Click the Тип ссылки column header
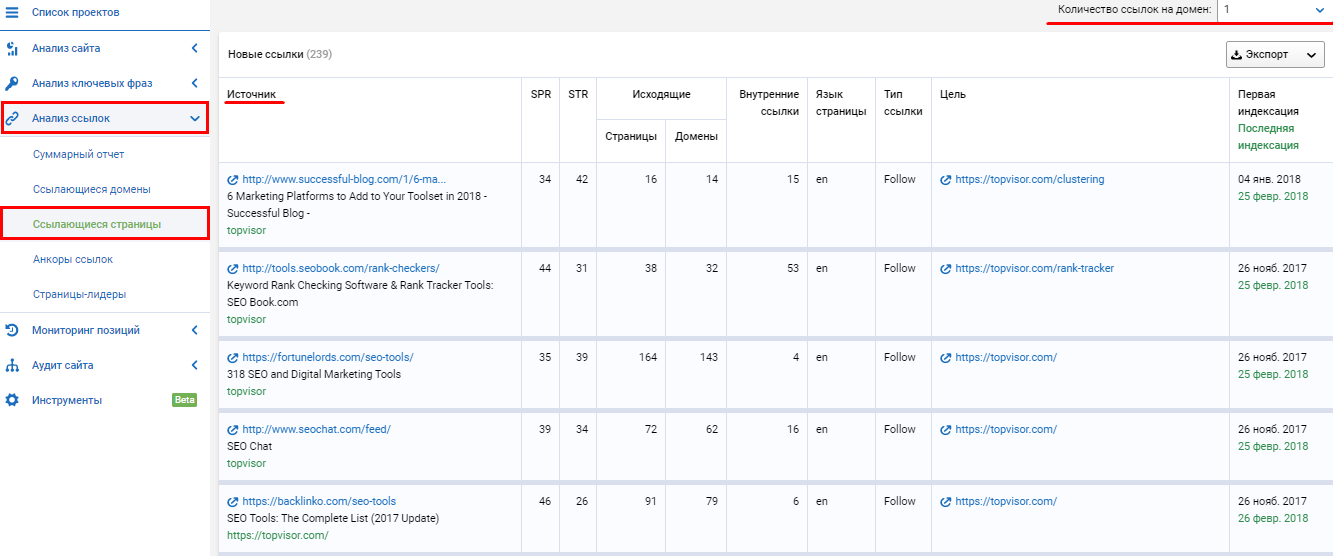 coord(903,103)
